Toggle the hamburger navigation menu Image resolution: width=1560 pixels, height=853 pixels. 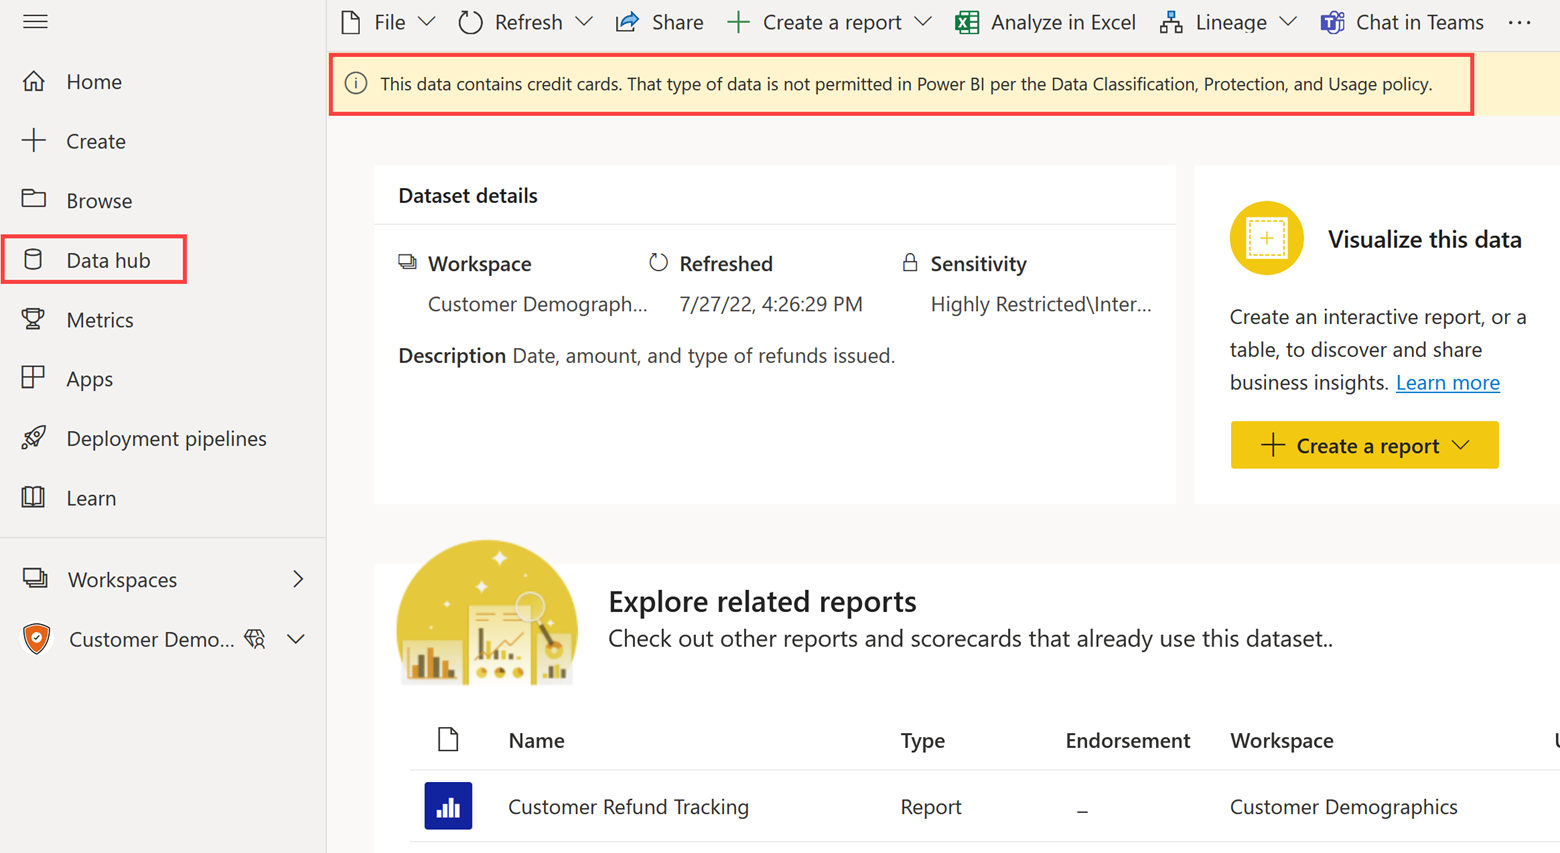click(35, 21)
